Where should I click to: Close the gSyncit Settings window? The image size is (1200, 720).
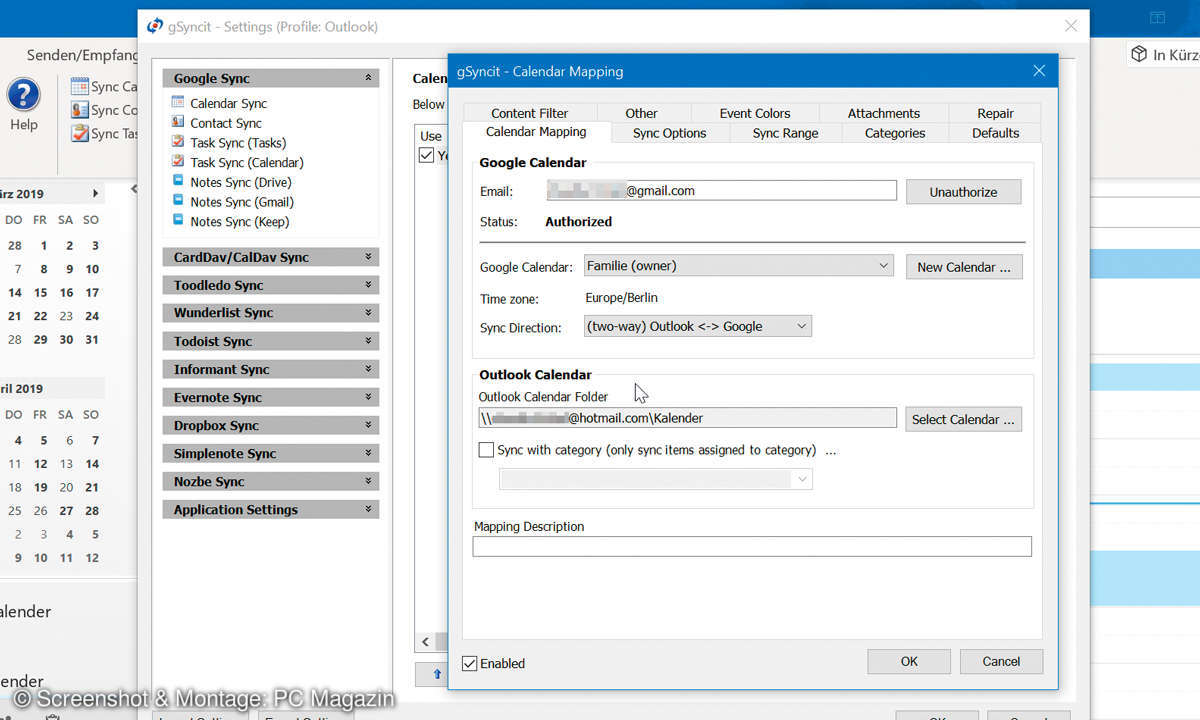(x=1071, y=27)
